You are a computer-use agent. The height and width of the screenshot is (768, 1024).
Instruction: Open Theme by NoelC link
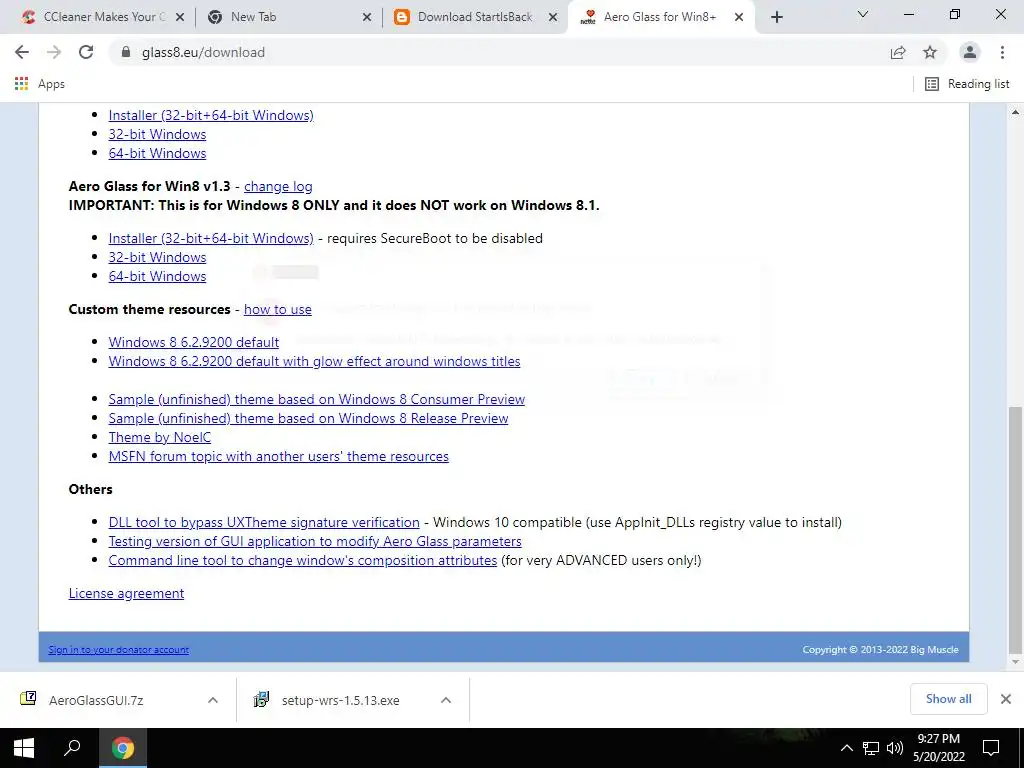(x=159, y=438)
